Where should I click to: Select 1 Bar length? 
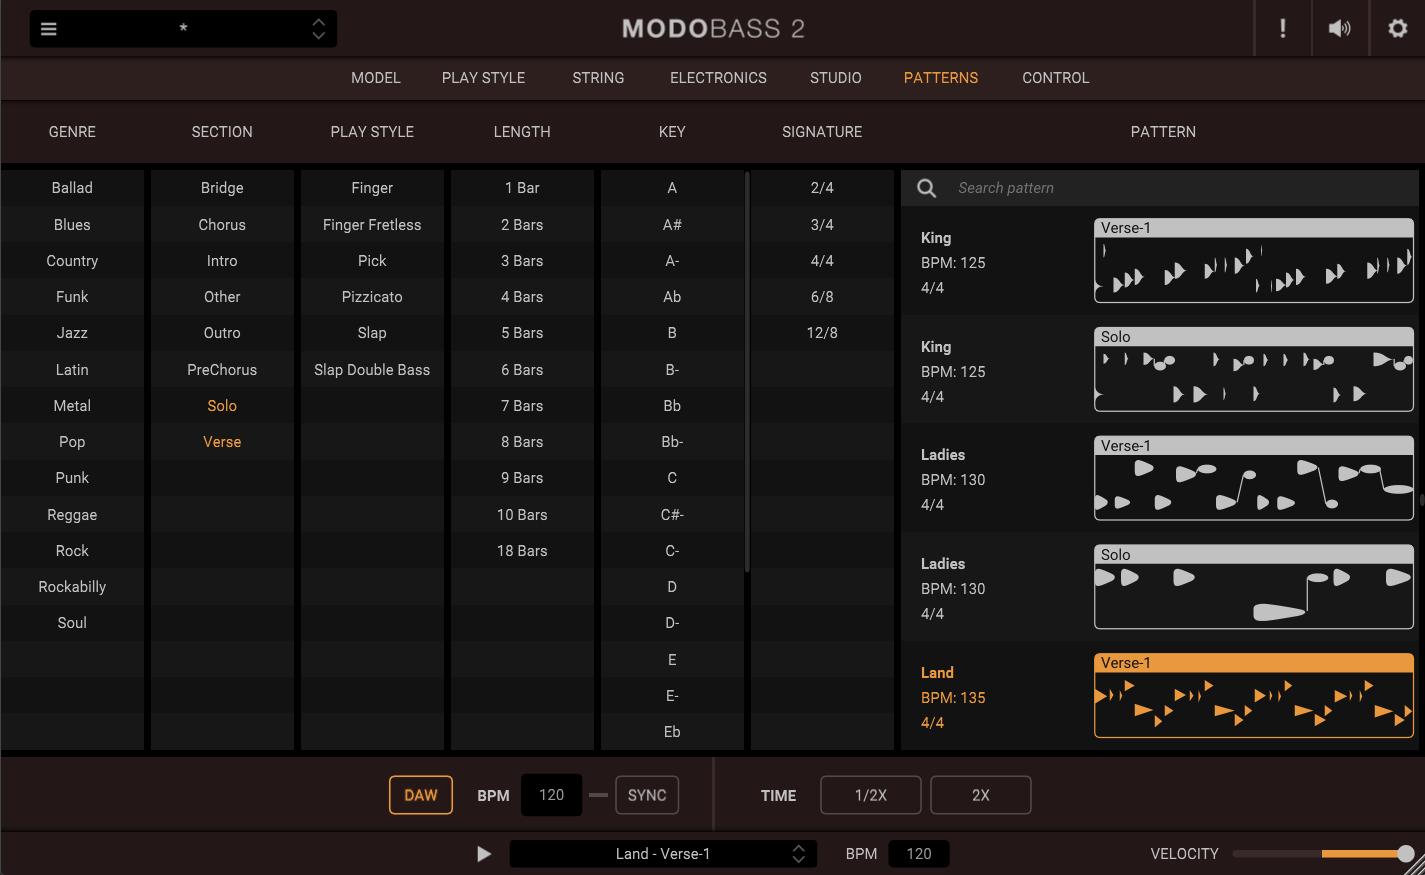point(522,188)
